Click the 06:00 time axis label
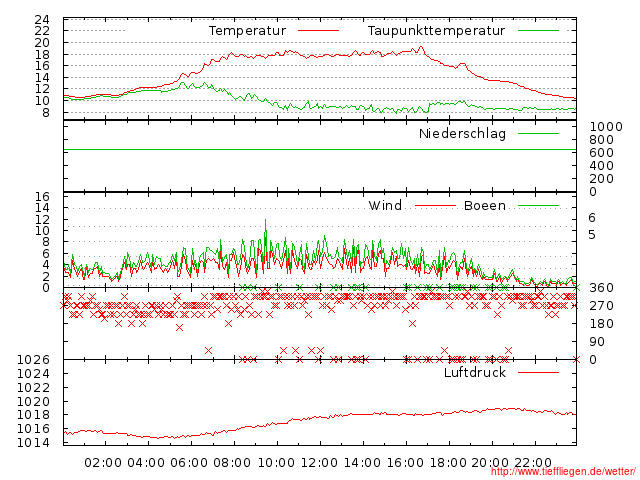Viewport: 640px width, 480px height. tap(189, 463)
